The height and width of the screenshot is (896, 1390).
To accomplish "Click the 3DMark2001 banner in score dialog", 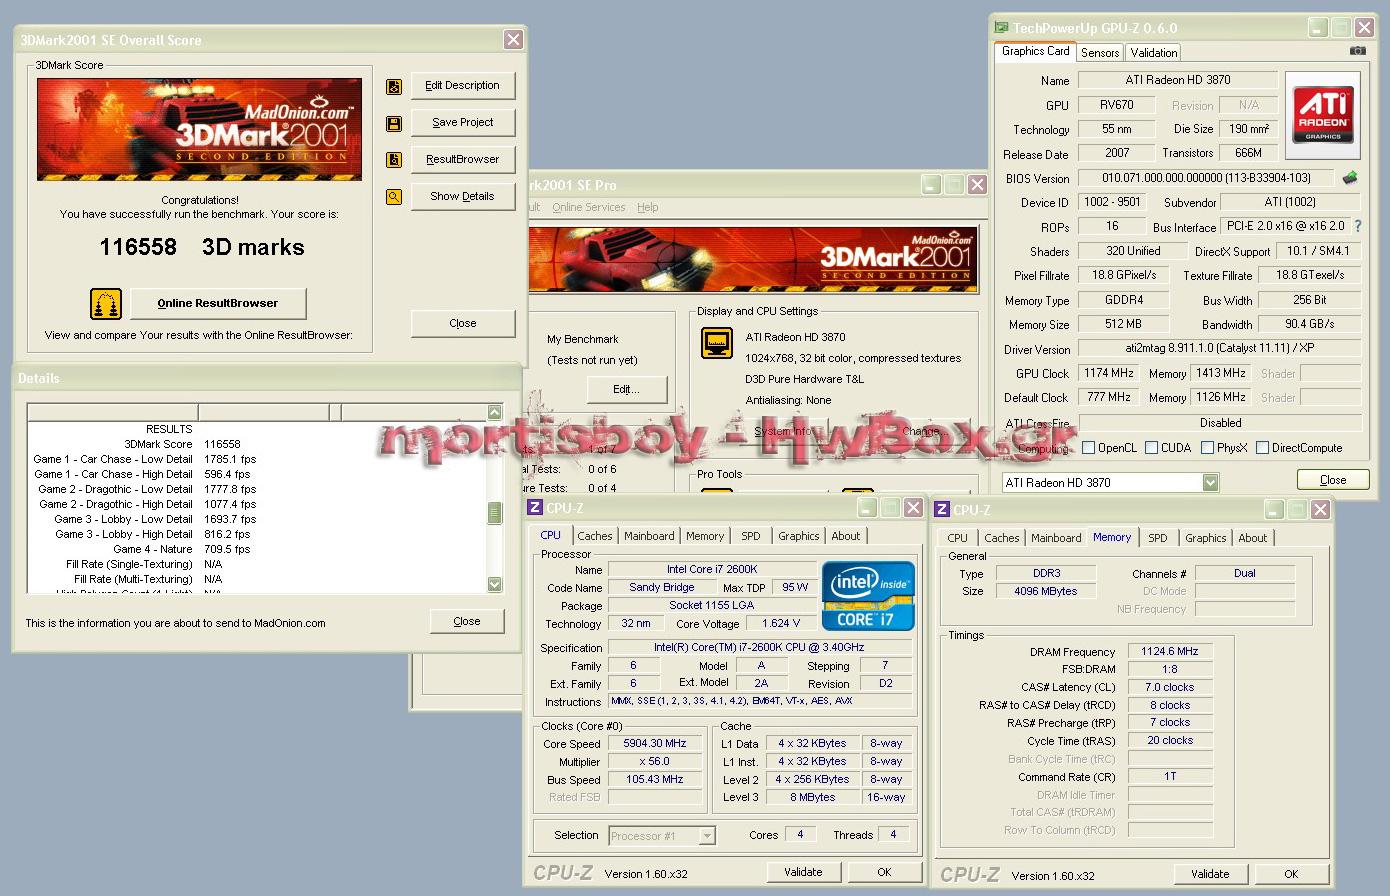I will point(199,130).
